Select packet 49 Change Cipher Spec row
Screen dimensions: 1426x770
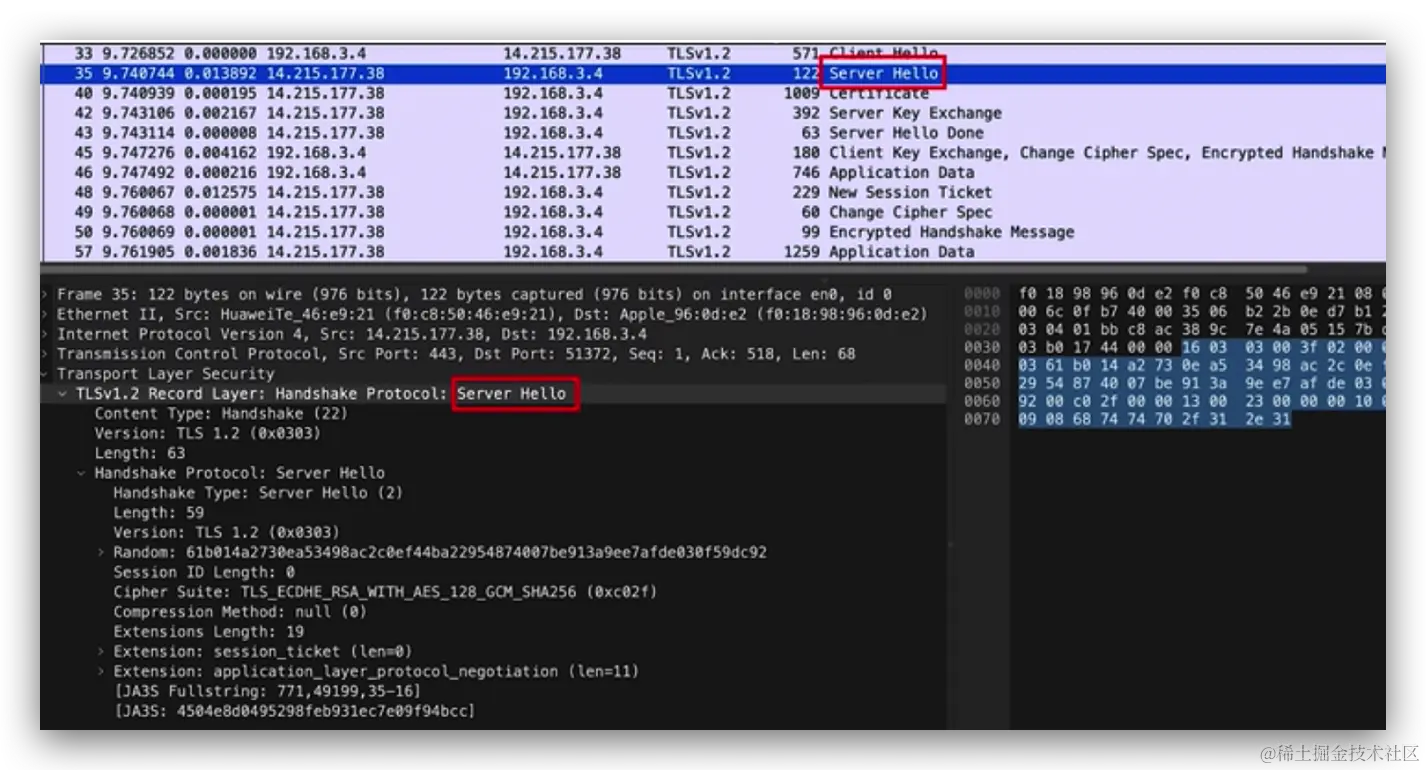pyautogui.click(x=713, y=212)
